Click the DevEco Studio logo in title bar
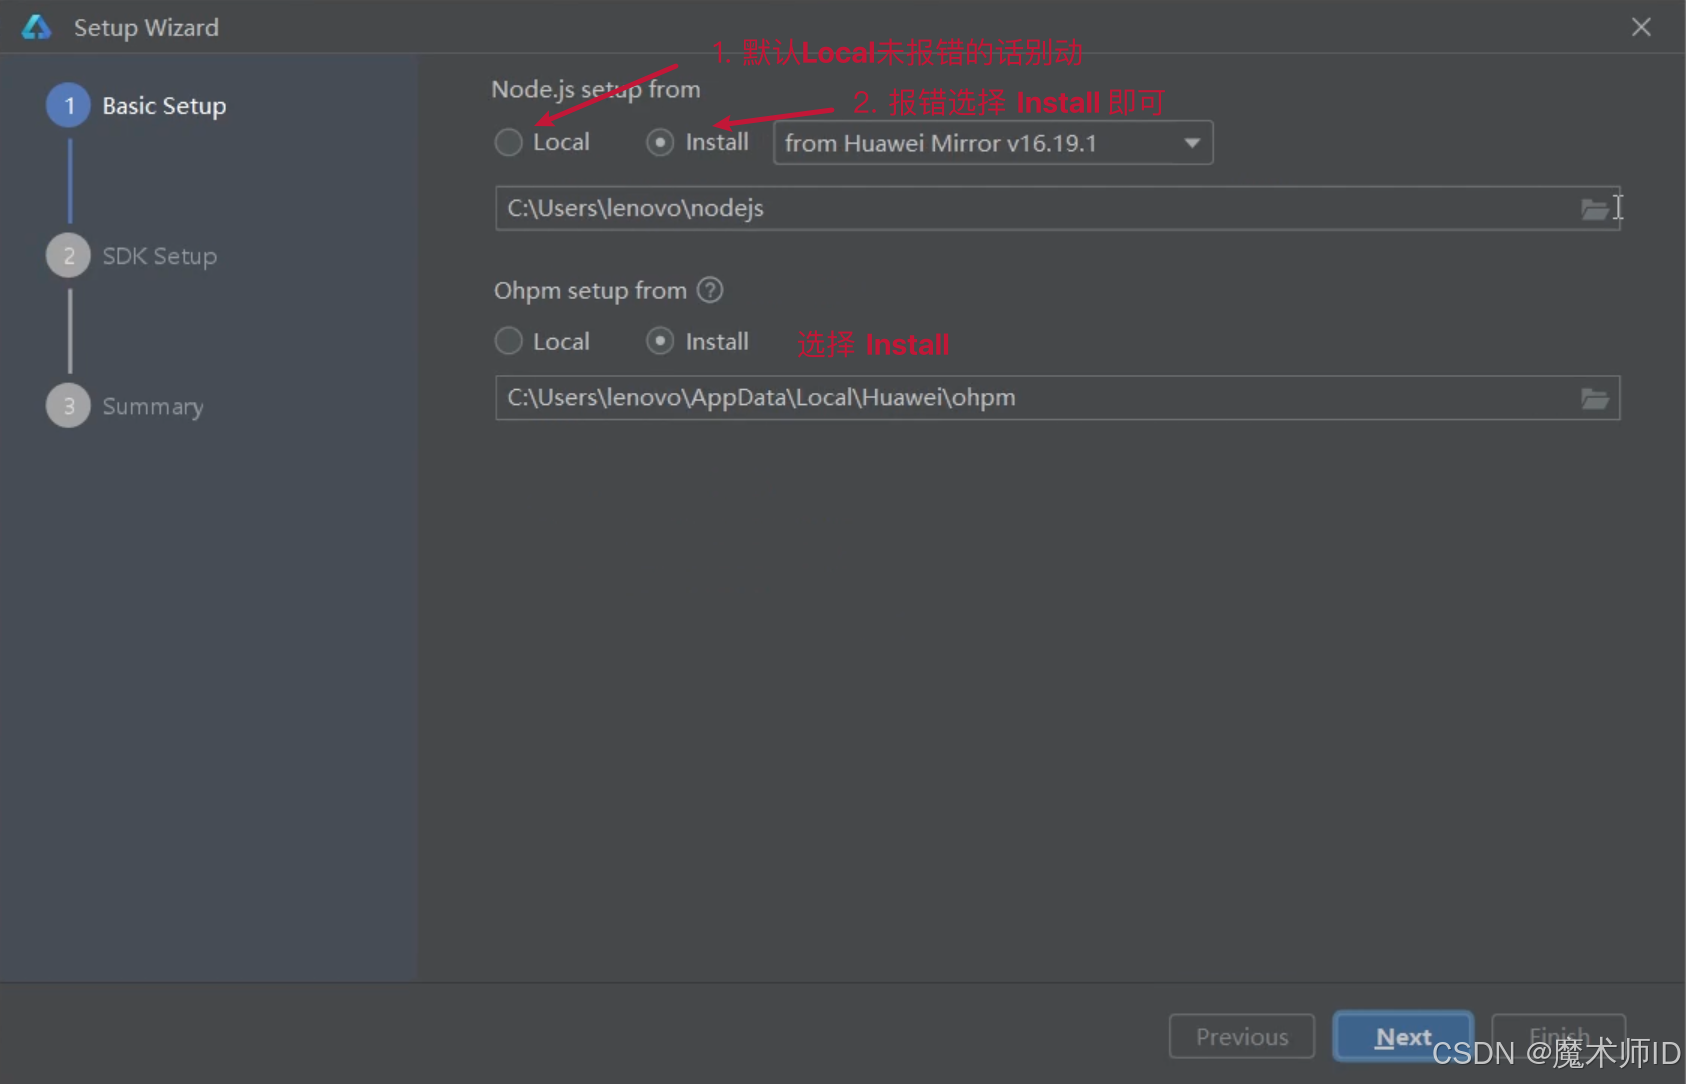 (x=37, y=27)
